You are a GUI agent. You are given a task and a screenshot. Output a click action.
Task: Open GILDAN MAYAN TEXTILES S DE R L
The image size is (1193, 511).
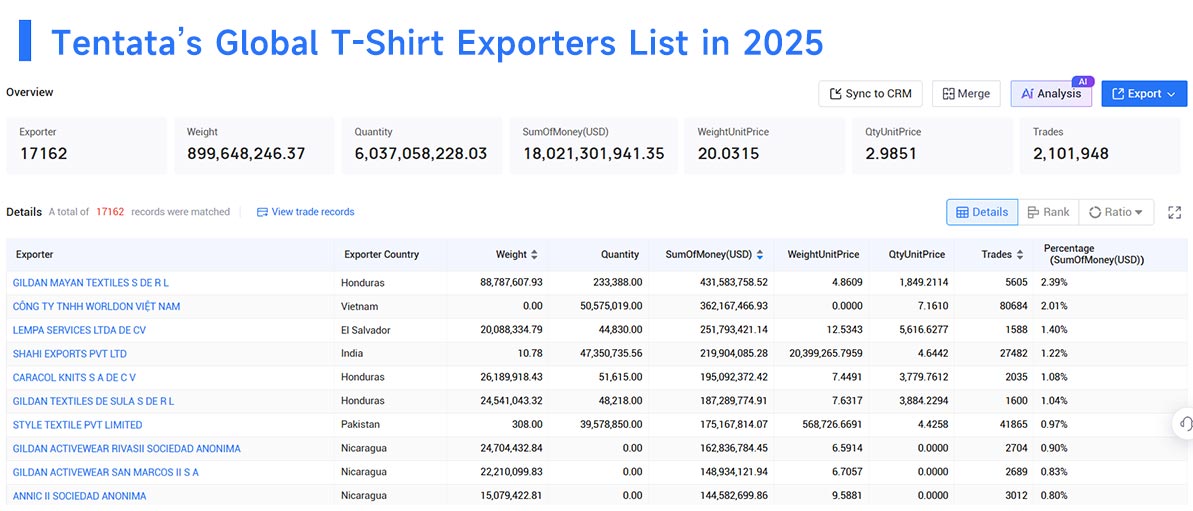coord(91,283)
